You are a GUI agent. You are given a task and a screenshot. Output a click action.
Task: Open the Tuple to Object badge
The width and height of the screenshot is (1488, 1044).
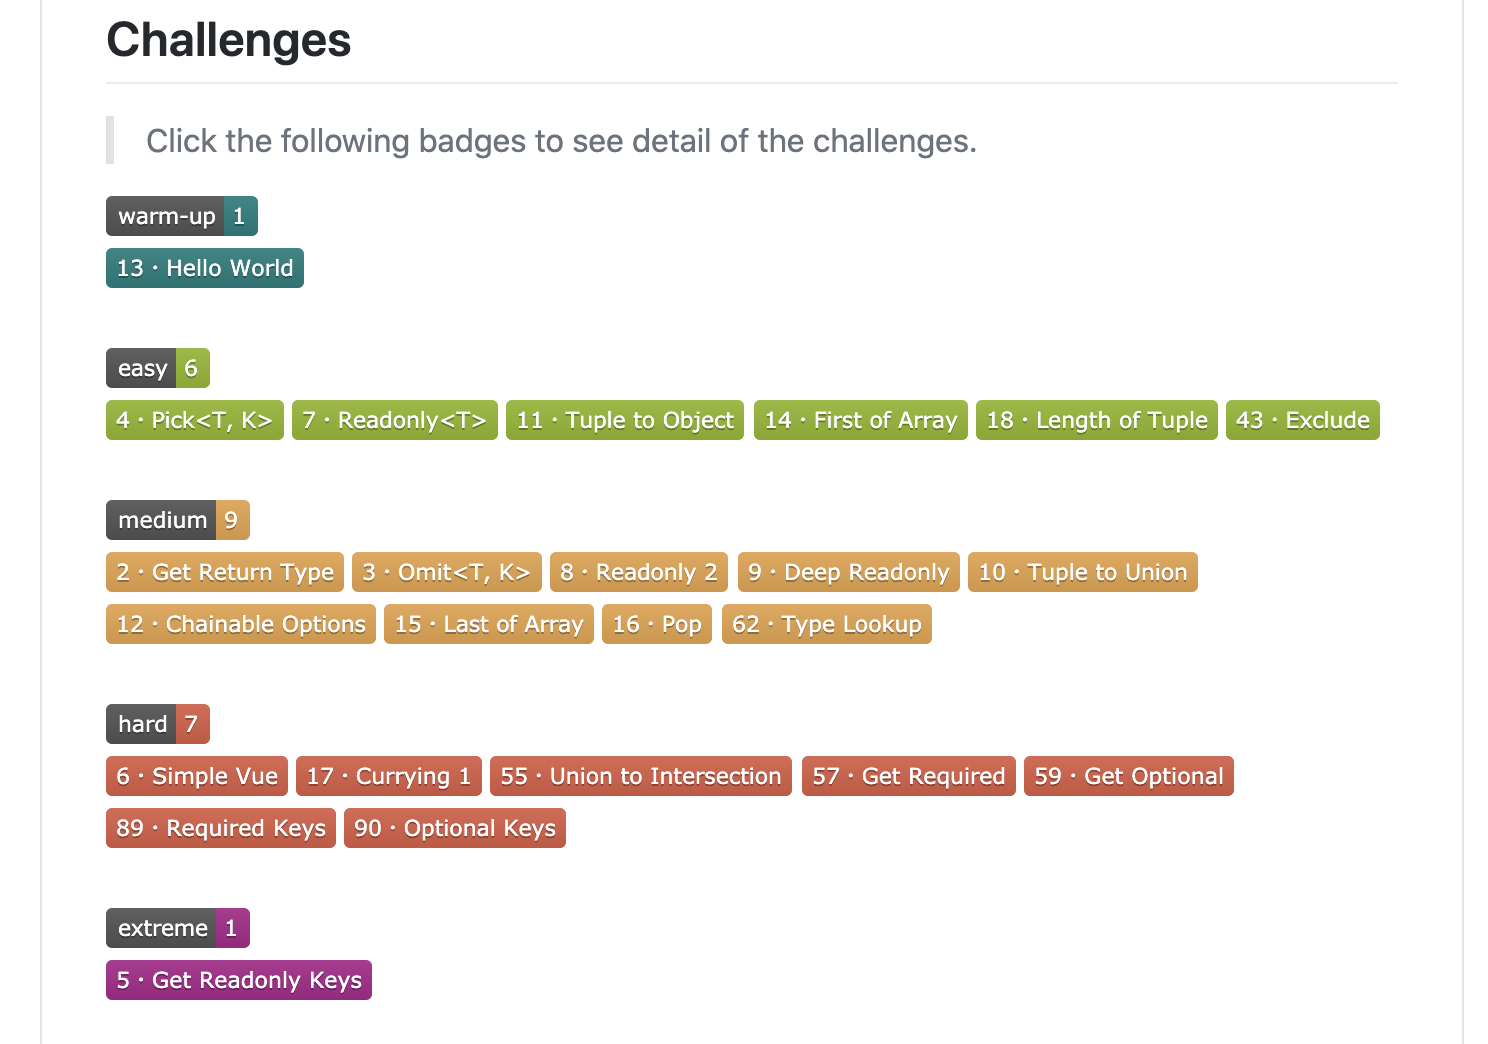tap(625, 420)
